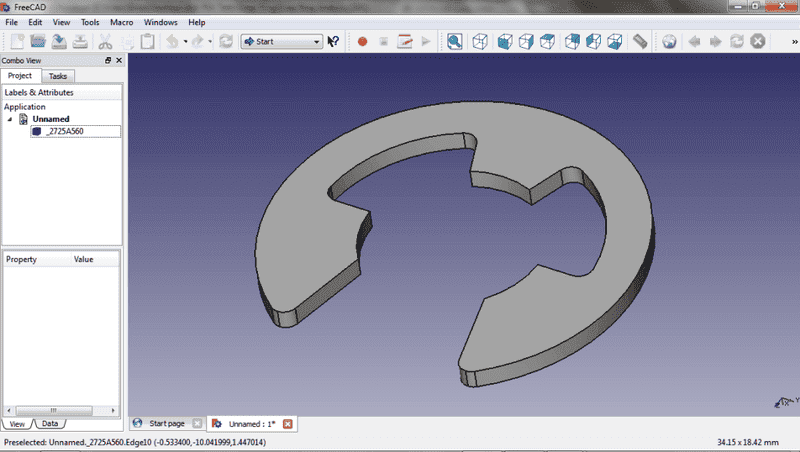This screenshot has width=800, height=452.
Task: Click the New document icon
Action: (17, 42)
